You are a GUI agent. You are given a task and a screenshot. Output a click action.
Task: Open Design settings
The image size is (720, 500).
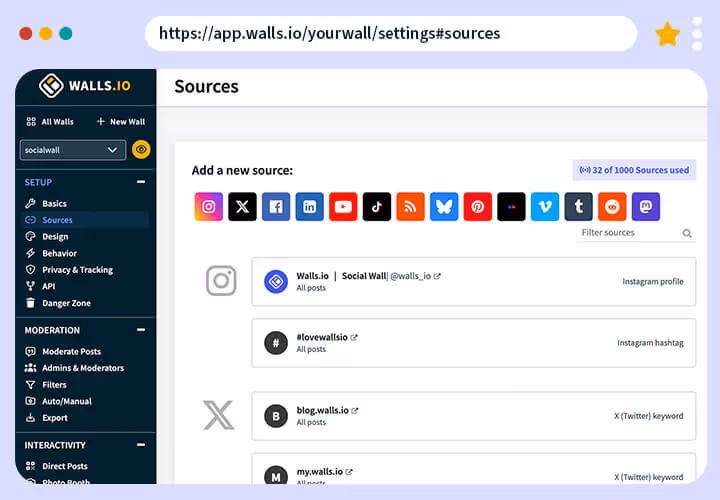click(x=46, y=236)
